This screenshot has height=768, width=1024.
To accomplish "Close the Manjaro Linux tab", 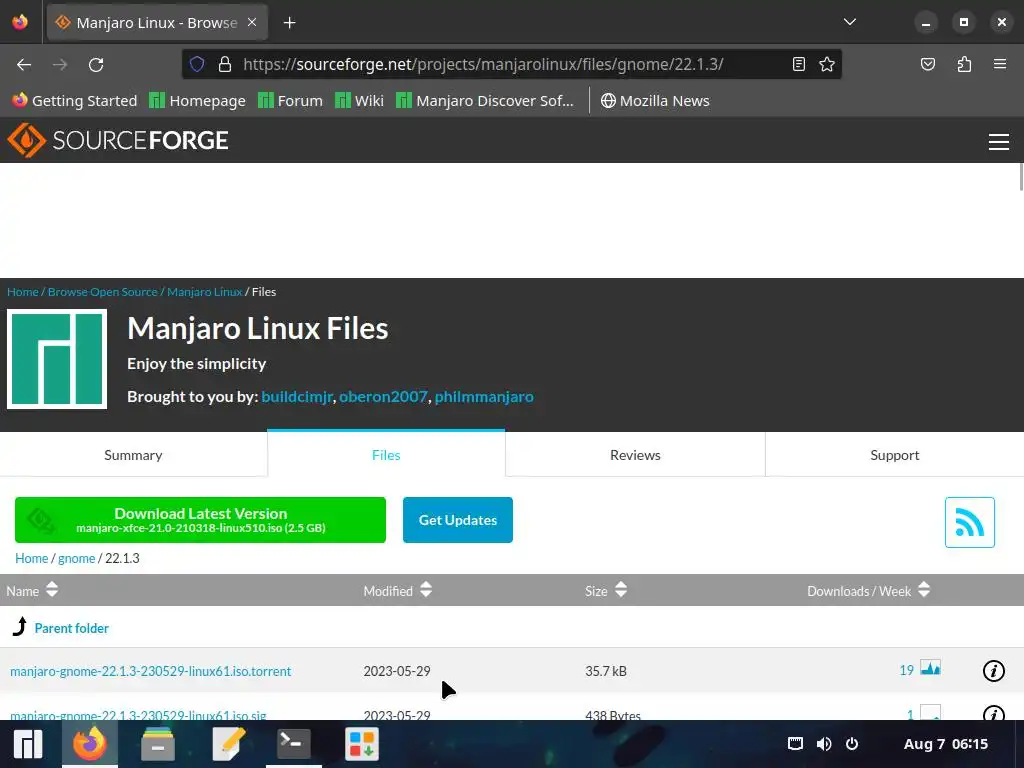I will coord(252,22).
